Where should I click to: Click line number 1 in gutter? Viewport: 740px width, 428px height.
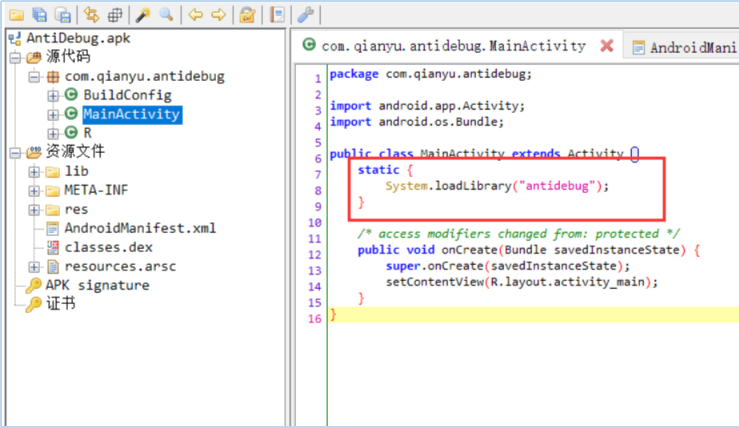pos(318,78)
